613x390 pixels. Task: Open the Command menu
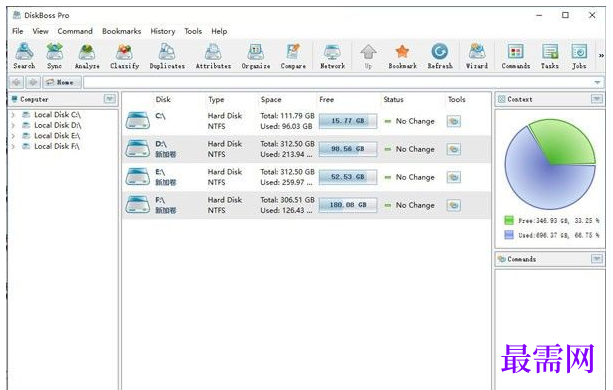coord(75,31)
